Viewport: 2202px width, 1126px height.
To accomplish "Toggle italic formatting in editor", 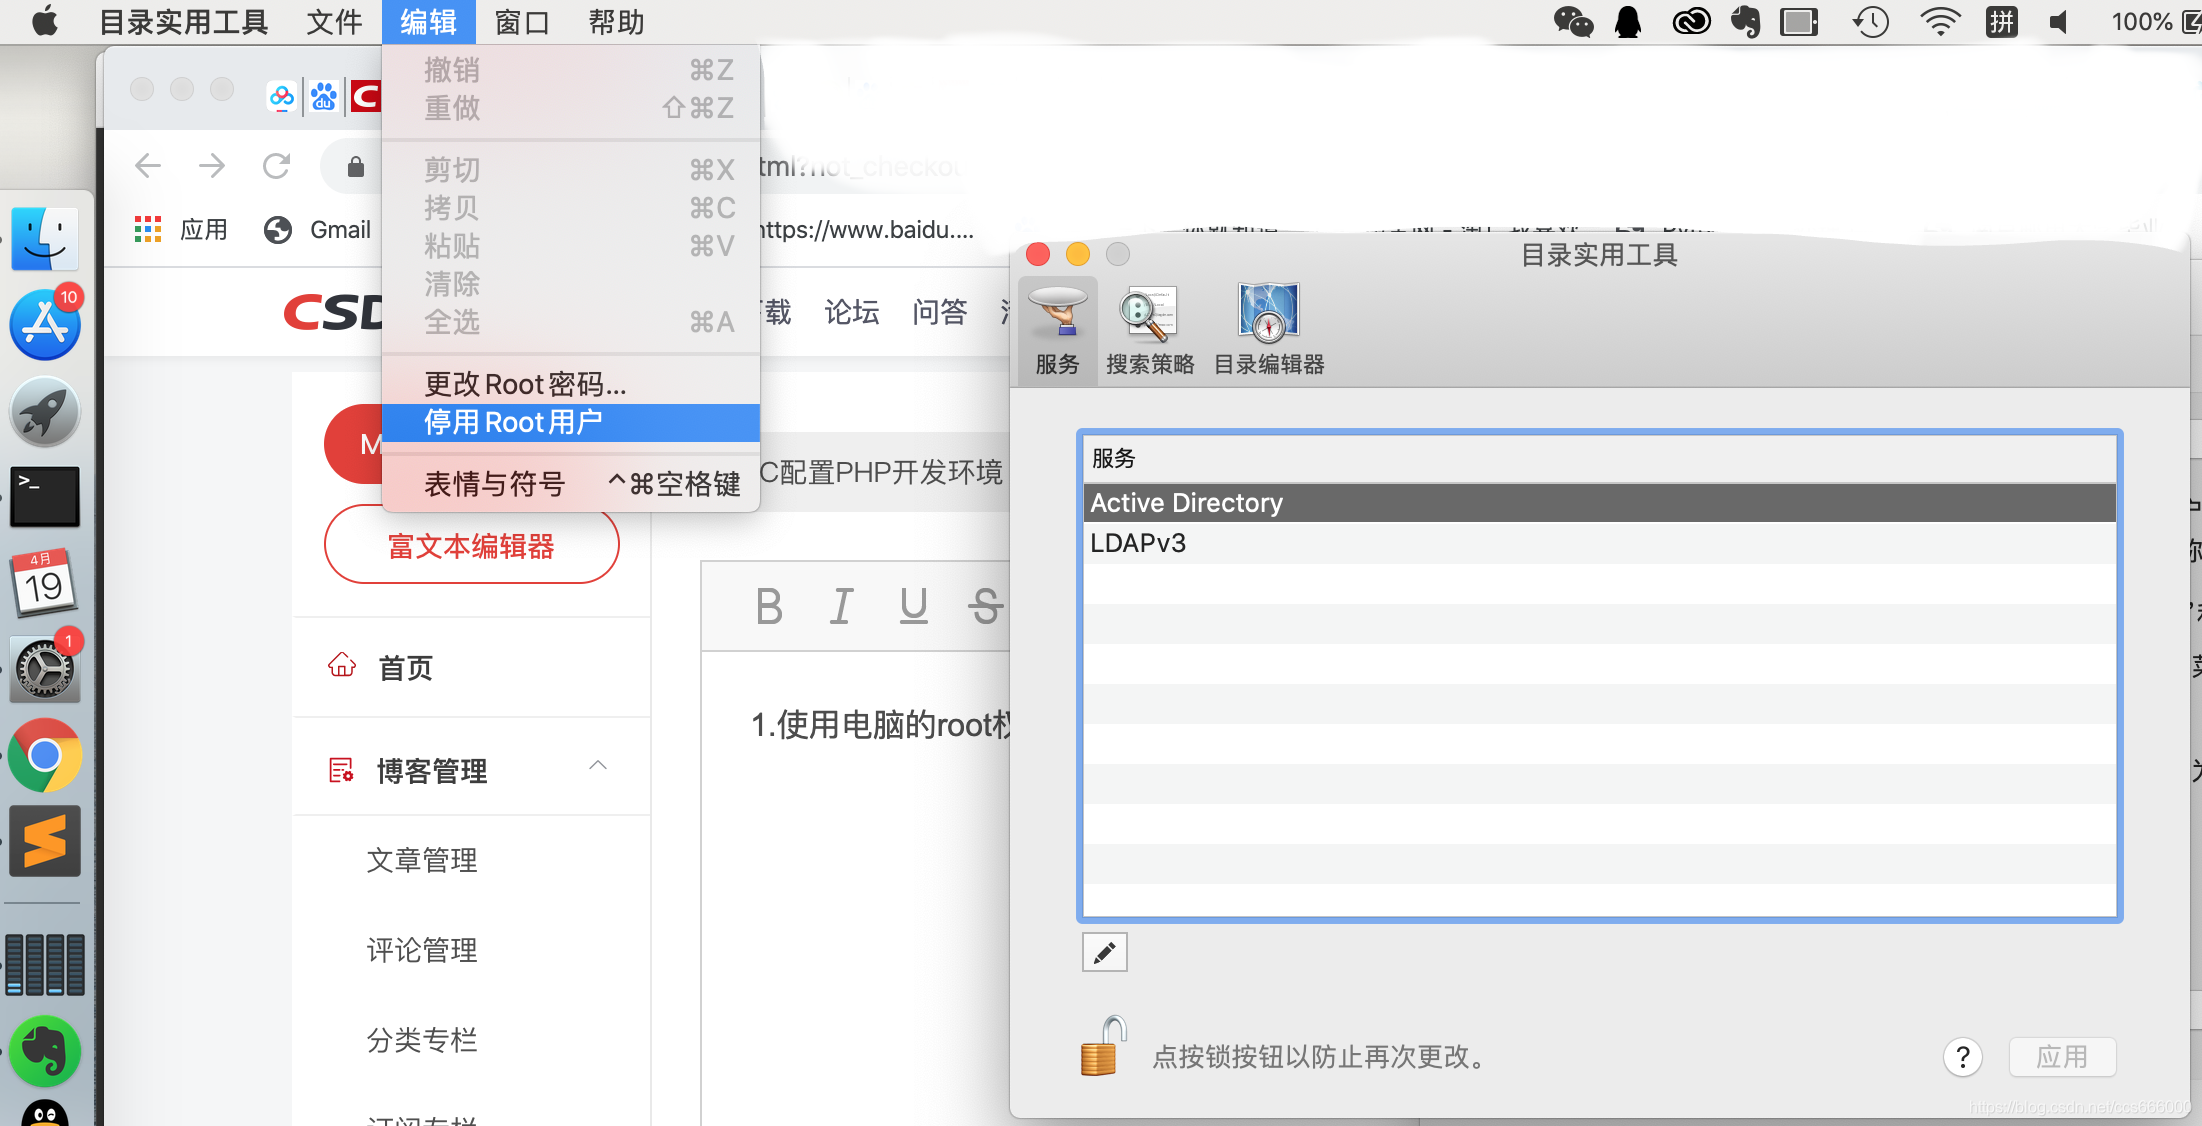I will [x=841, y=606].
